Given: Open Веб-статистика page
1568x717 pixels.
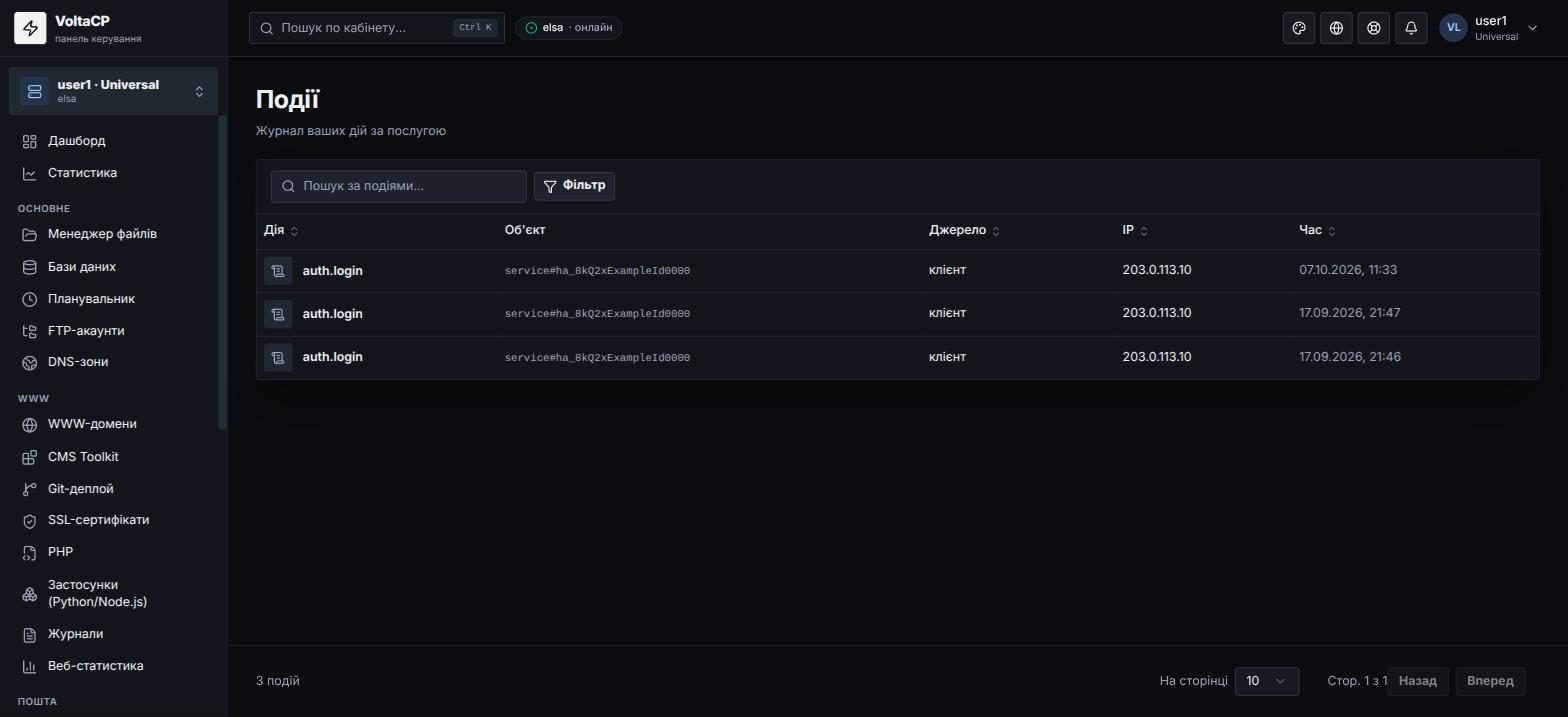Looking at the screenshot, I should coord(113,666).
